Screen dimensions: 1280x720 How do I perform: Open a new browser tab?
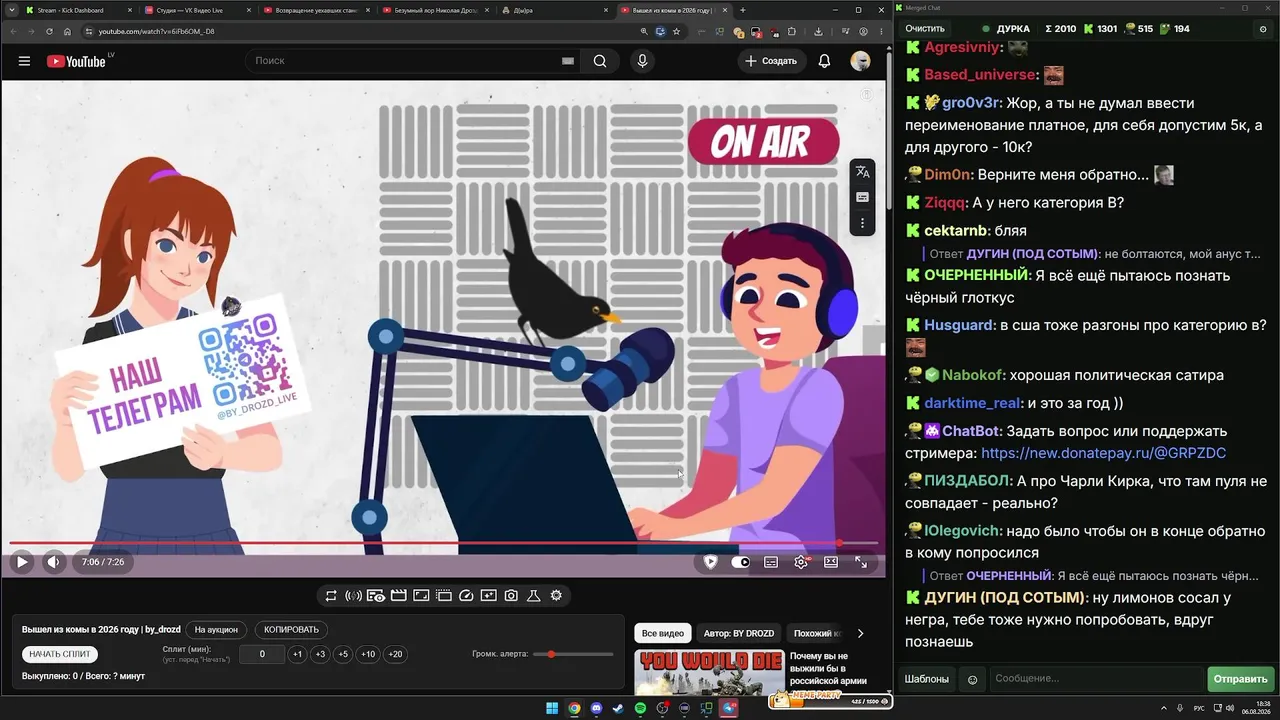[744, 10]
